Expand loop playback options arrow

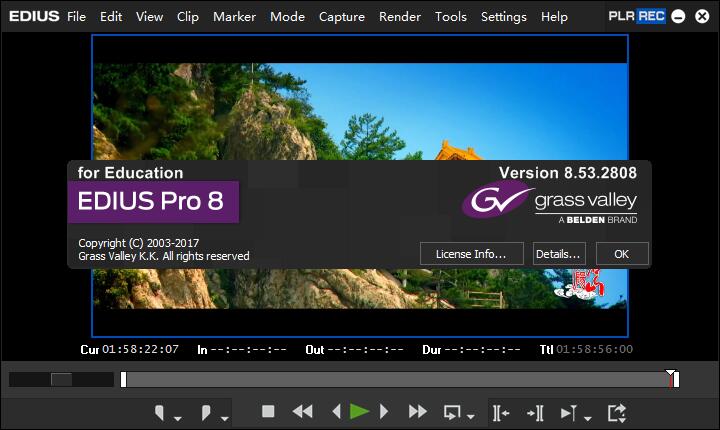(471, 417)
